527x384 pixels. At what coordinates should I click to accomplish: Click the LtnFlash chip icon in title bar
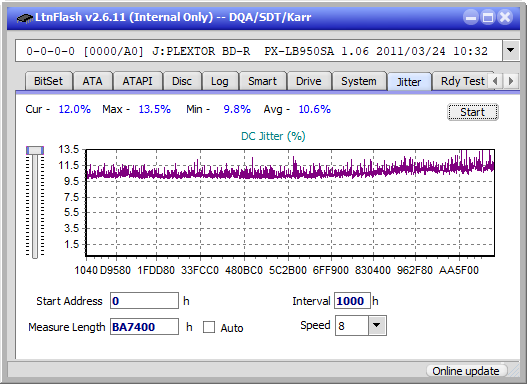tap(24, 17)
